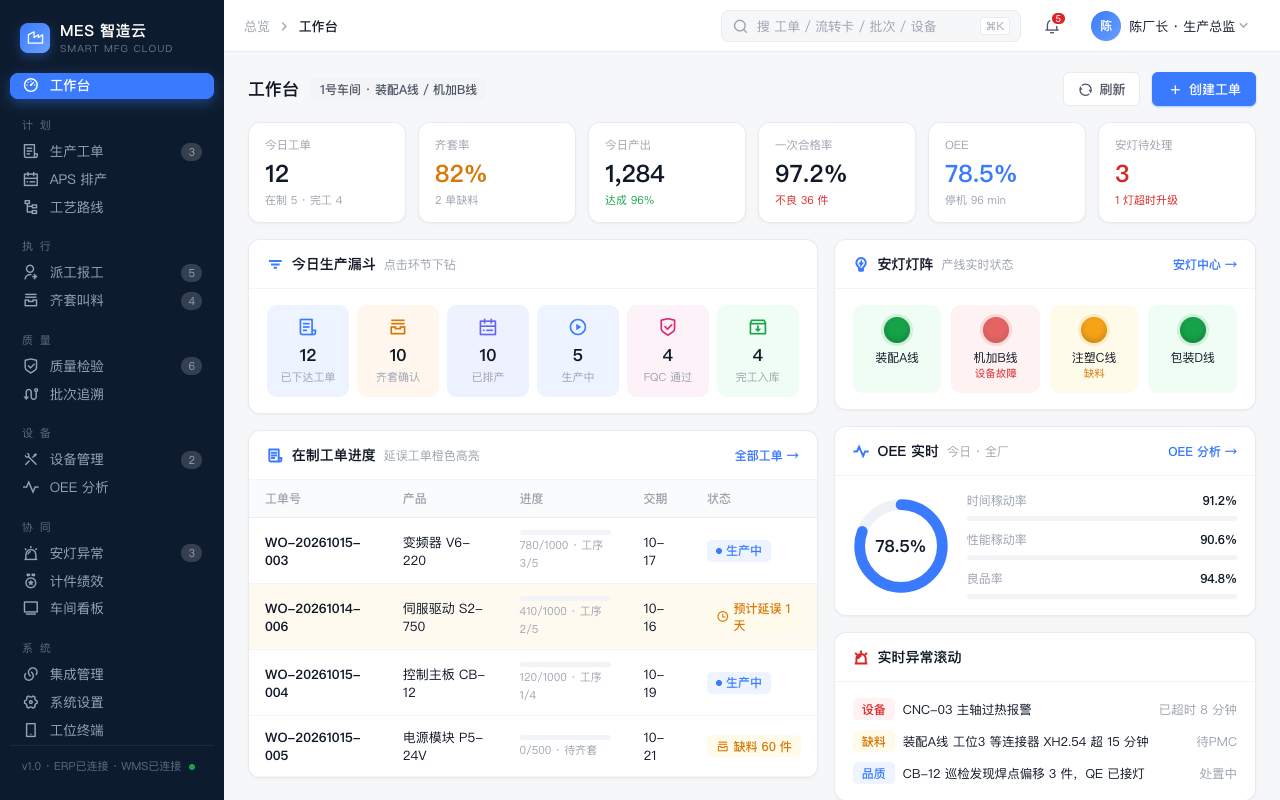Click the 安灯灯阵 lightbulb icon
This screenshot has width=1280, height=800.
(x=861, y=264)
